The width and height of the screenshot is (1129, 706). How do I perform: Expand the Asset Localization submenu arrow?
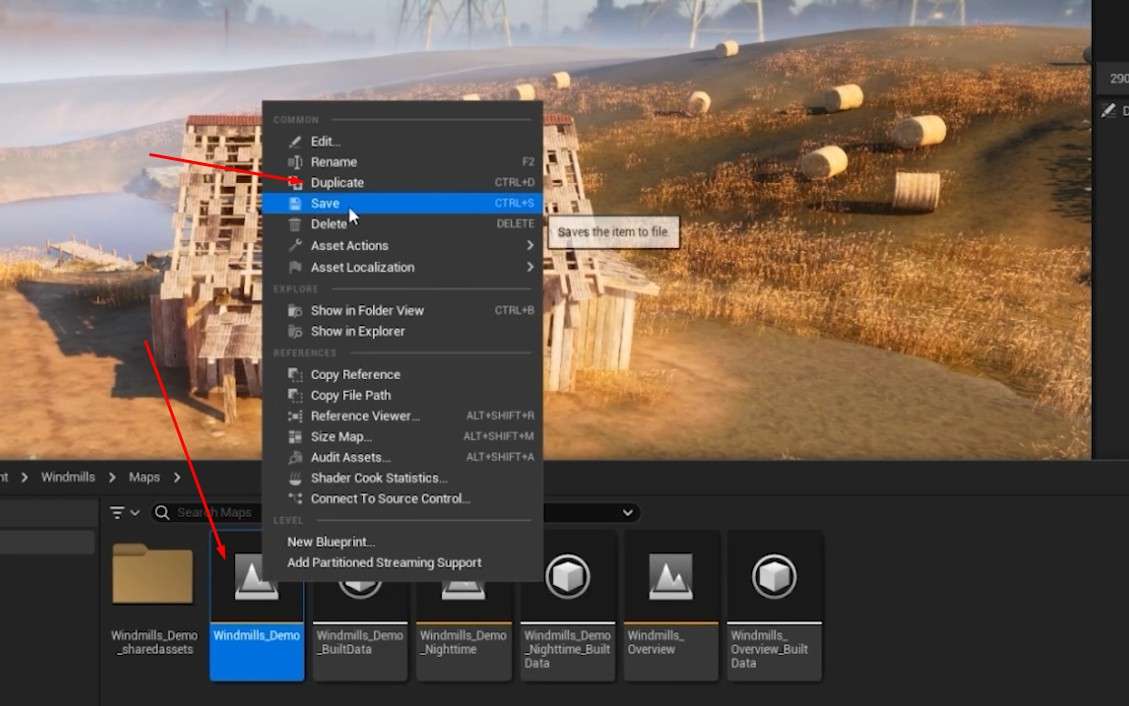[x=530, y=268]
